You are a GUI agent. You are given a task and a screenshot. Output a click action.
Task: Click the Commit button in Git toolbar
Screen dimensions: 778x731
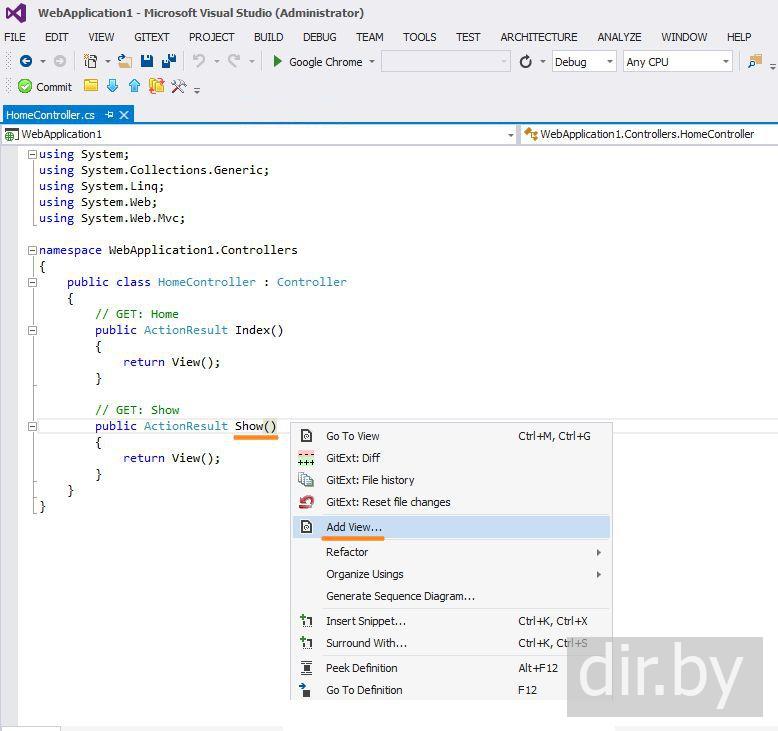coord(45,87)
